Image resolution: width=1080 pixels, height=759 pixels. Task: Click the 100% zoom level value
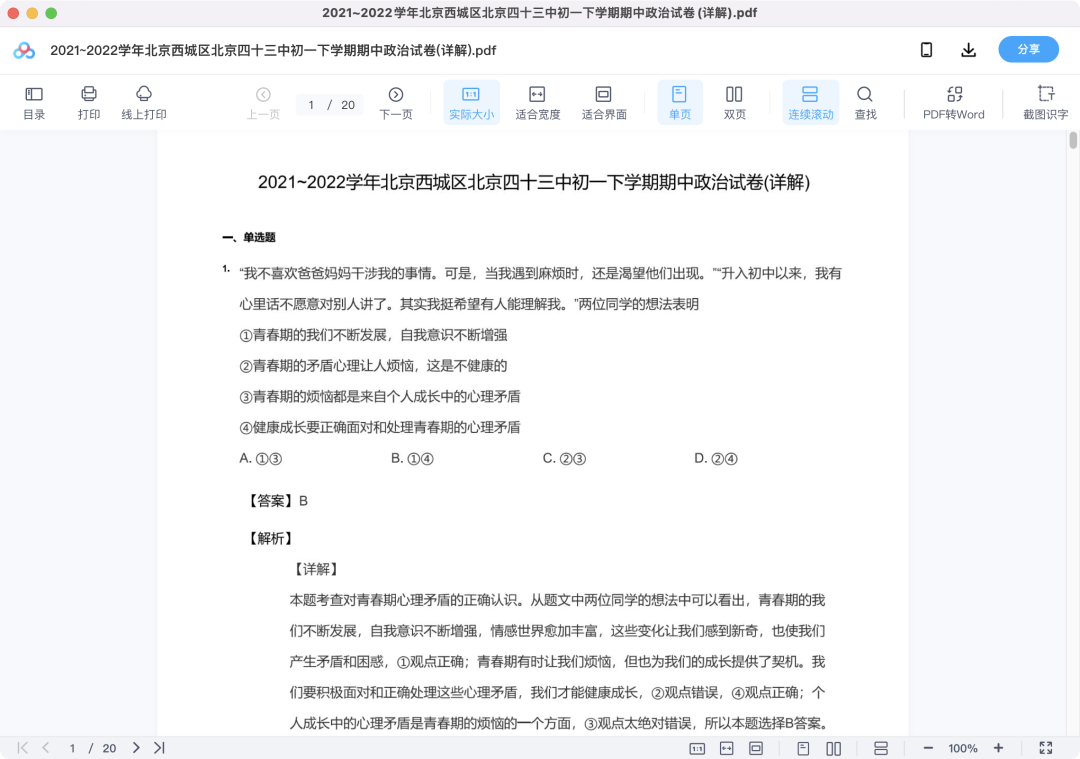pyautogui.click(x=963, y=749)
